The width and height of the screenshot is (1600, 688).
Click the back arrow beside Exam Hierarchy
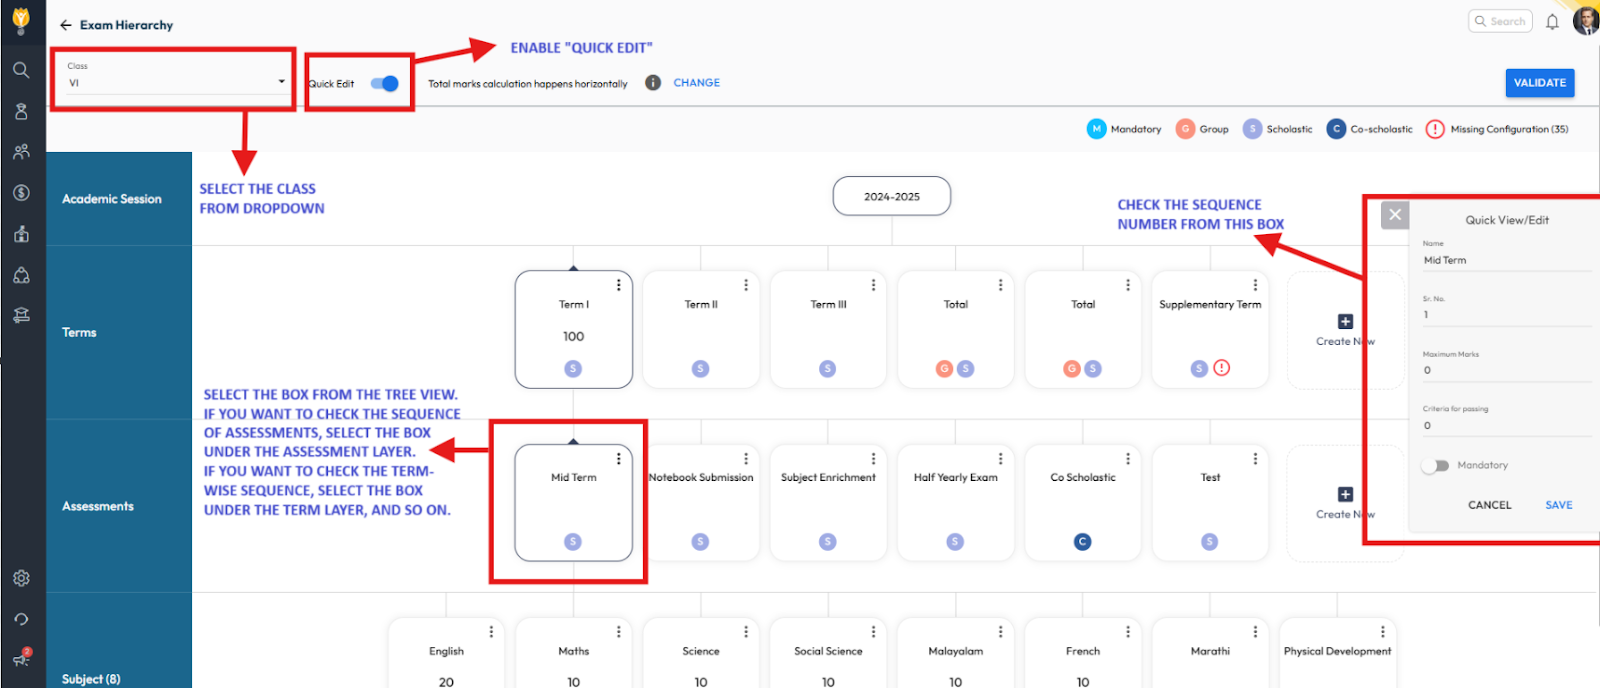[66, 25]
